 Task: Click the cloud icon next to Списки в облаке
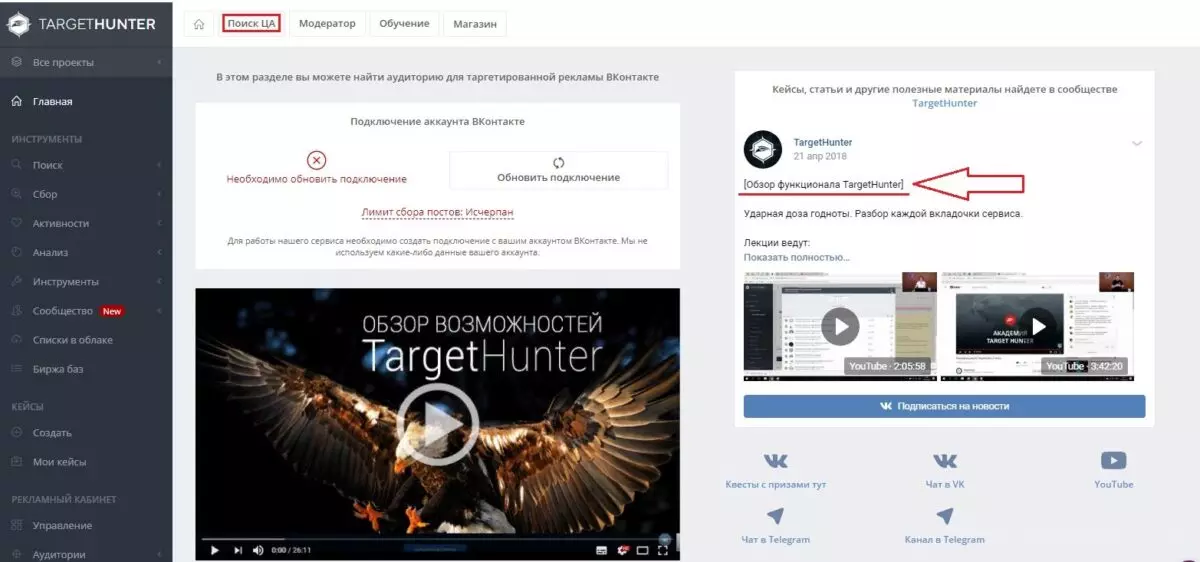16,340
